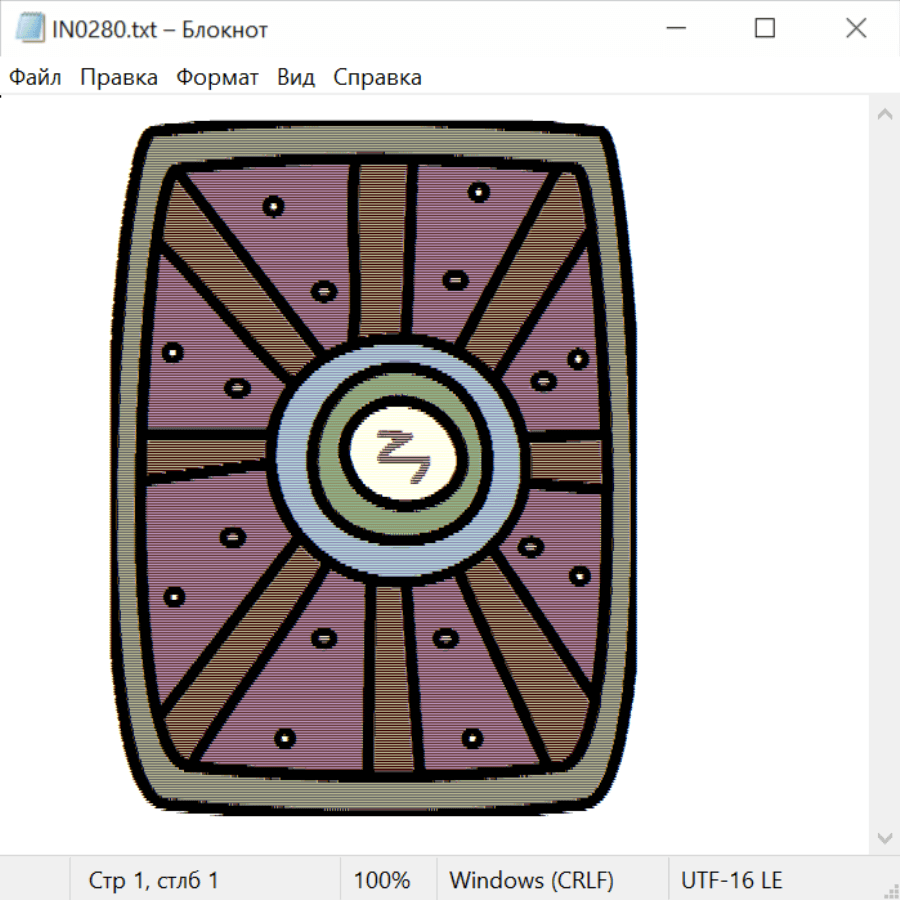Click the Notepad icon in title bar
Image resolution: width=900 pixels, height=900 pixels.
tap(29, 29)
